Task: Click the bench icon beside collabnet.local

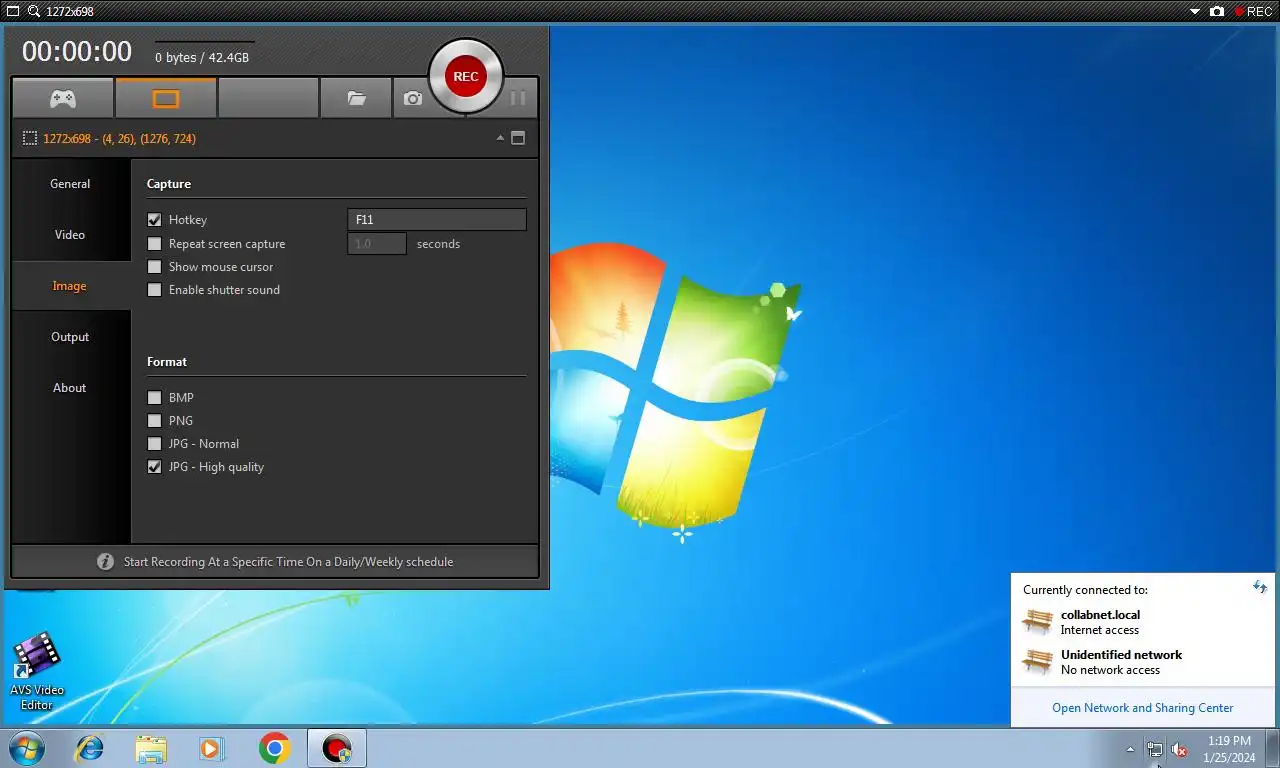Action: point(1037,622)
